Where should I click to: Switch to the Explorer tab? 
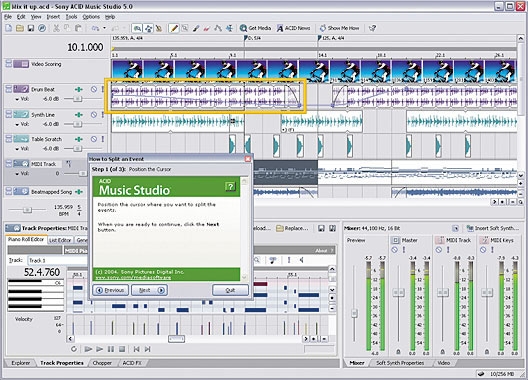click(21, 363)
